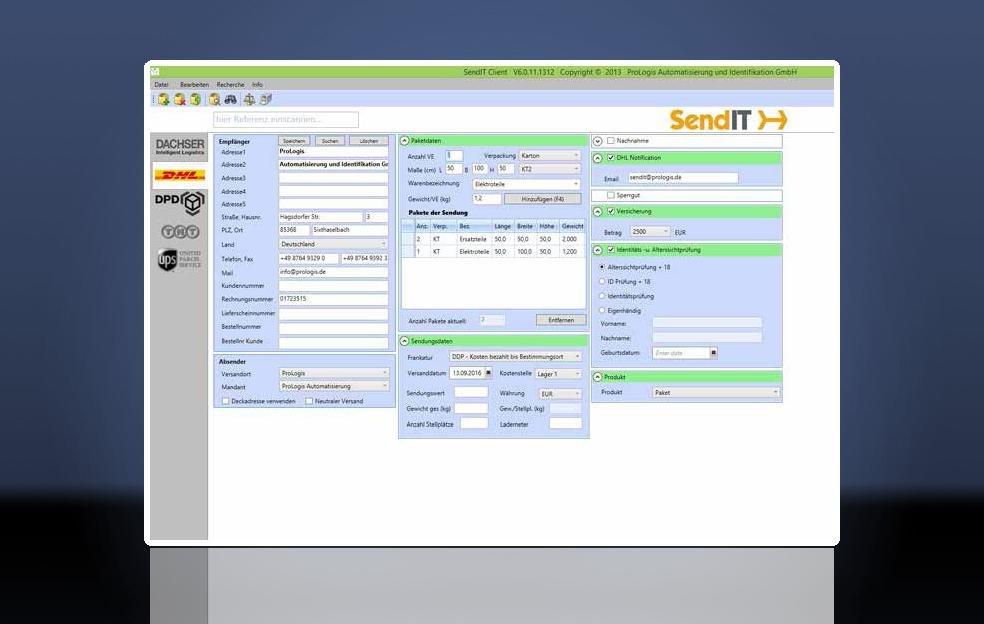Click the Gewicht column header in package table

[572, 226]
